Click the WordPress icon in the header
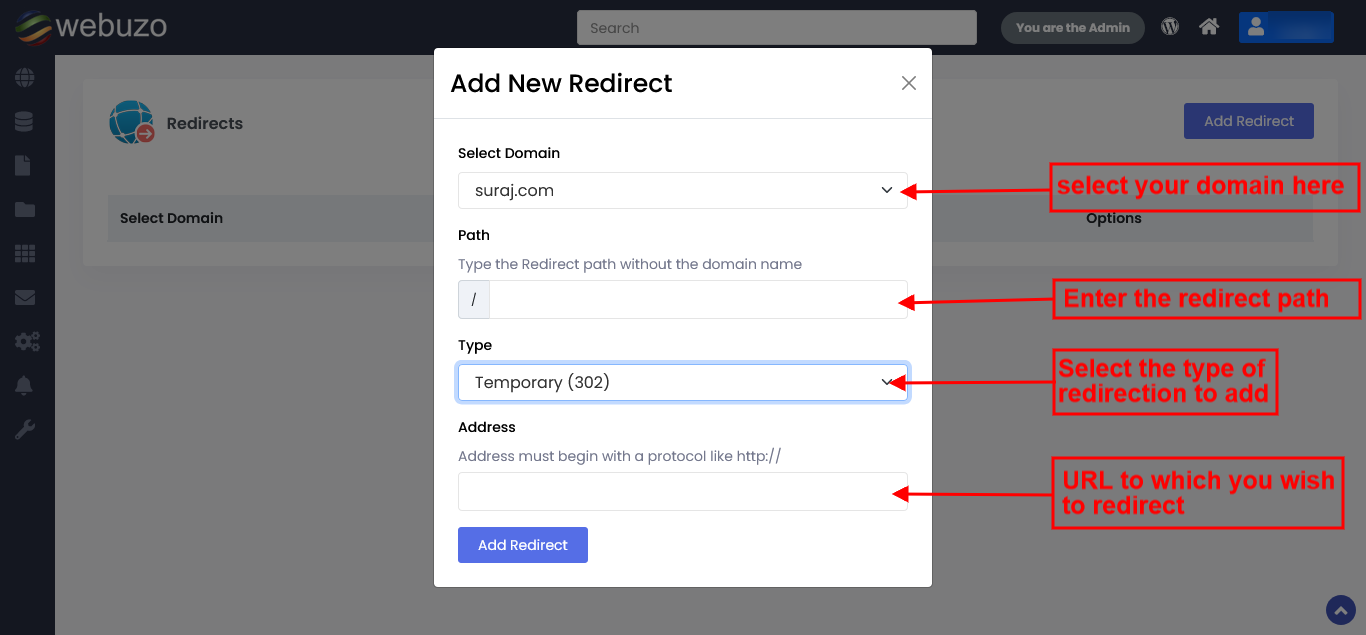 [1170, 27]
